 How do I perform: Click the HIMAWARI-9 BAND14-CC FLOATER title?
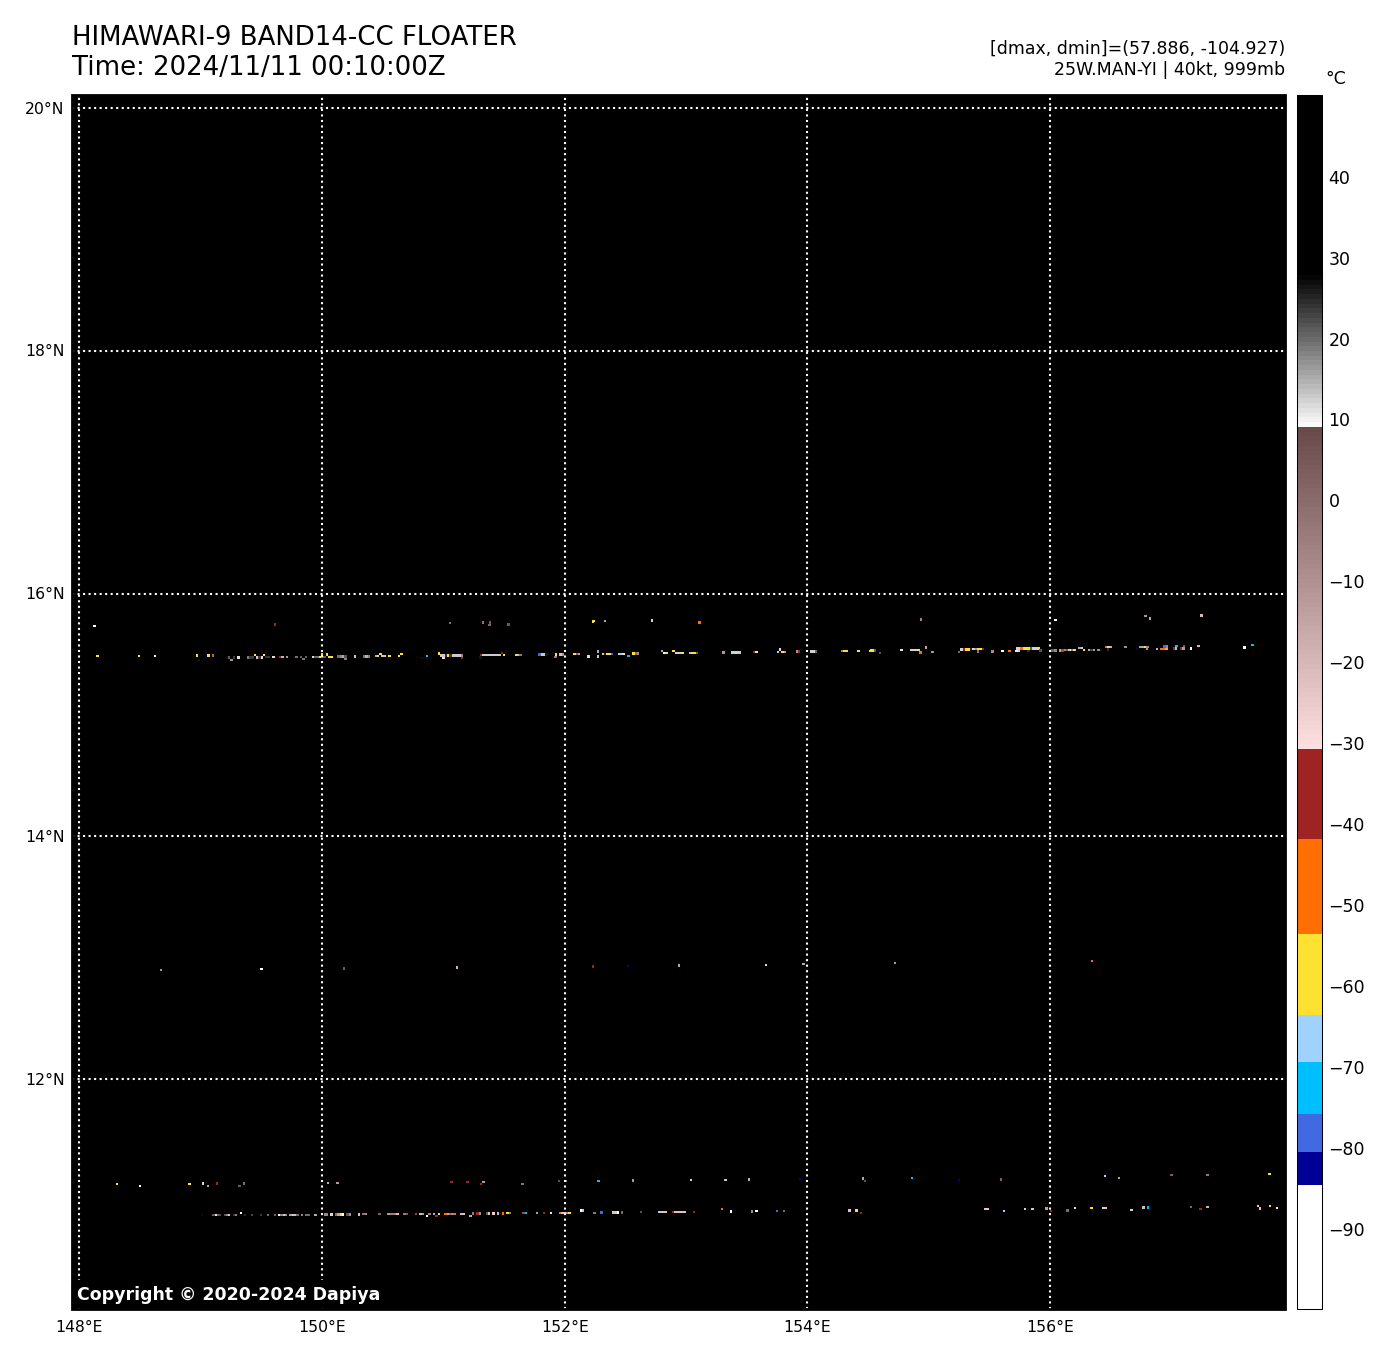294,37
